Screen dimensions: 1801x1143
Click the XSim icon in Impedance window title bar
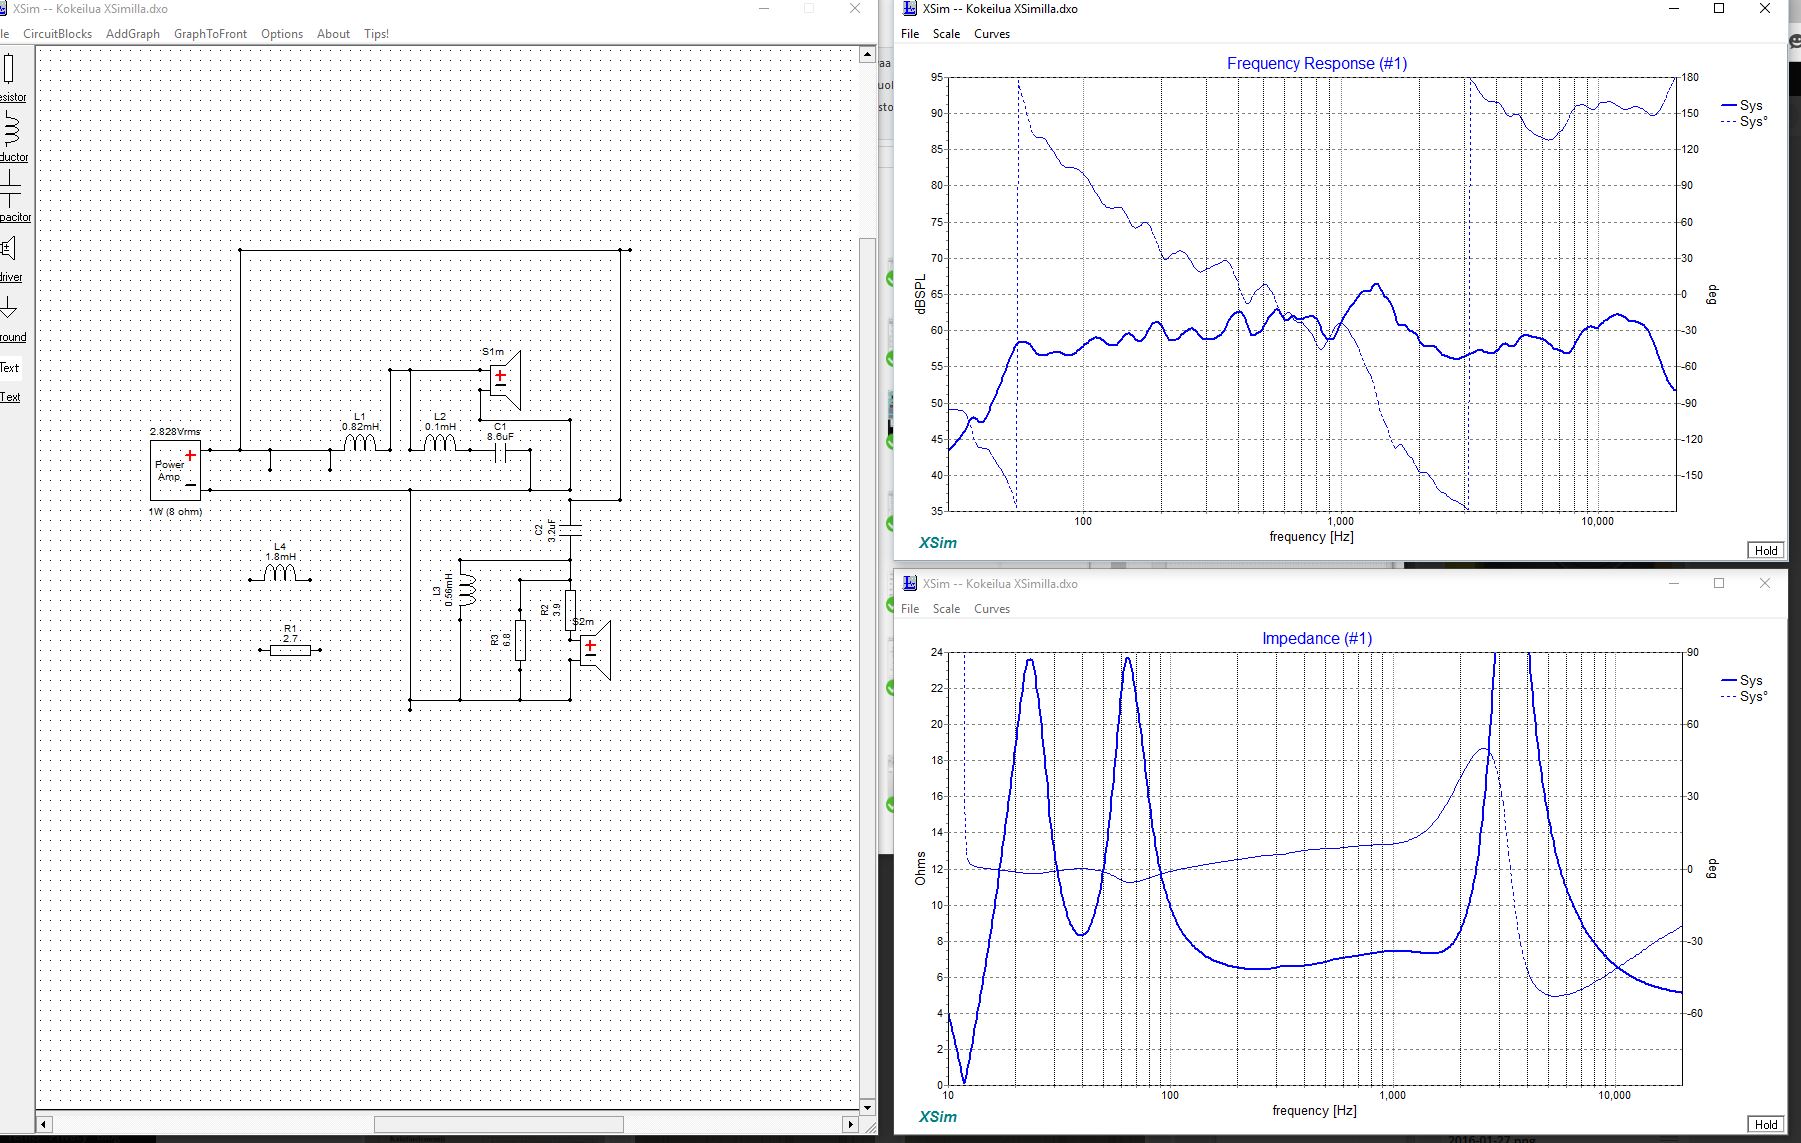click(909, 583)
